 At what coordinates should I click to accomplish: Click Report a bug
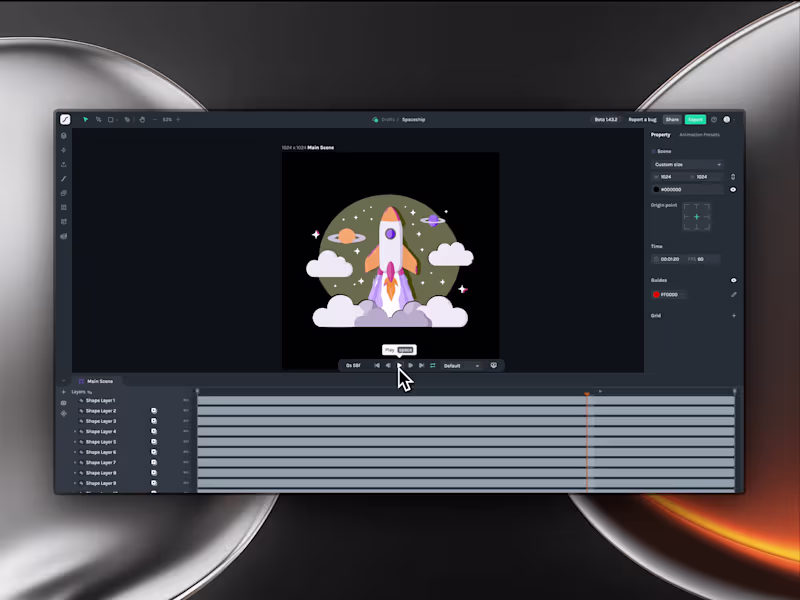click(x=642, y=119)
